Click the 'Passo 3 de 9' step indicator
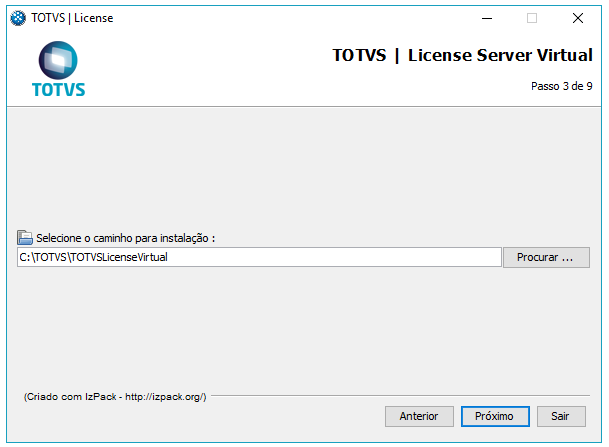This screenshot has height=447, width=609. click(561, 86)
